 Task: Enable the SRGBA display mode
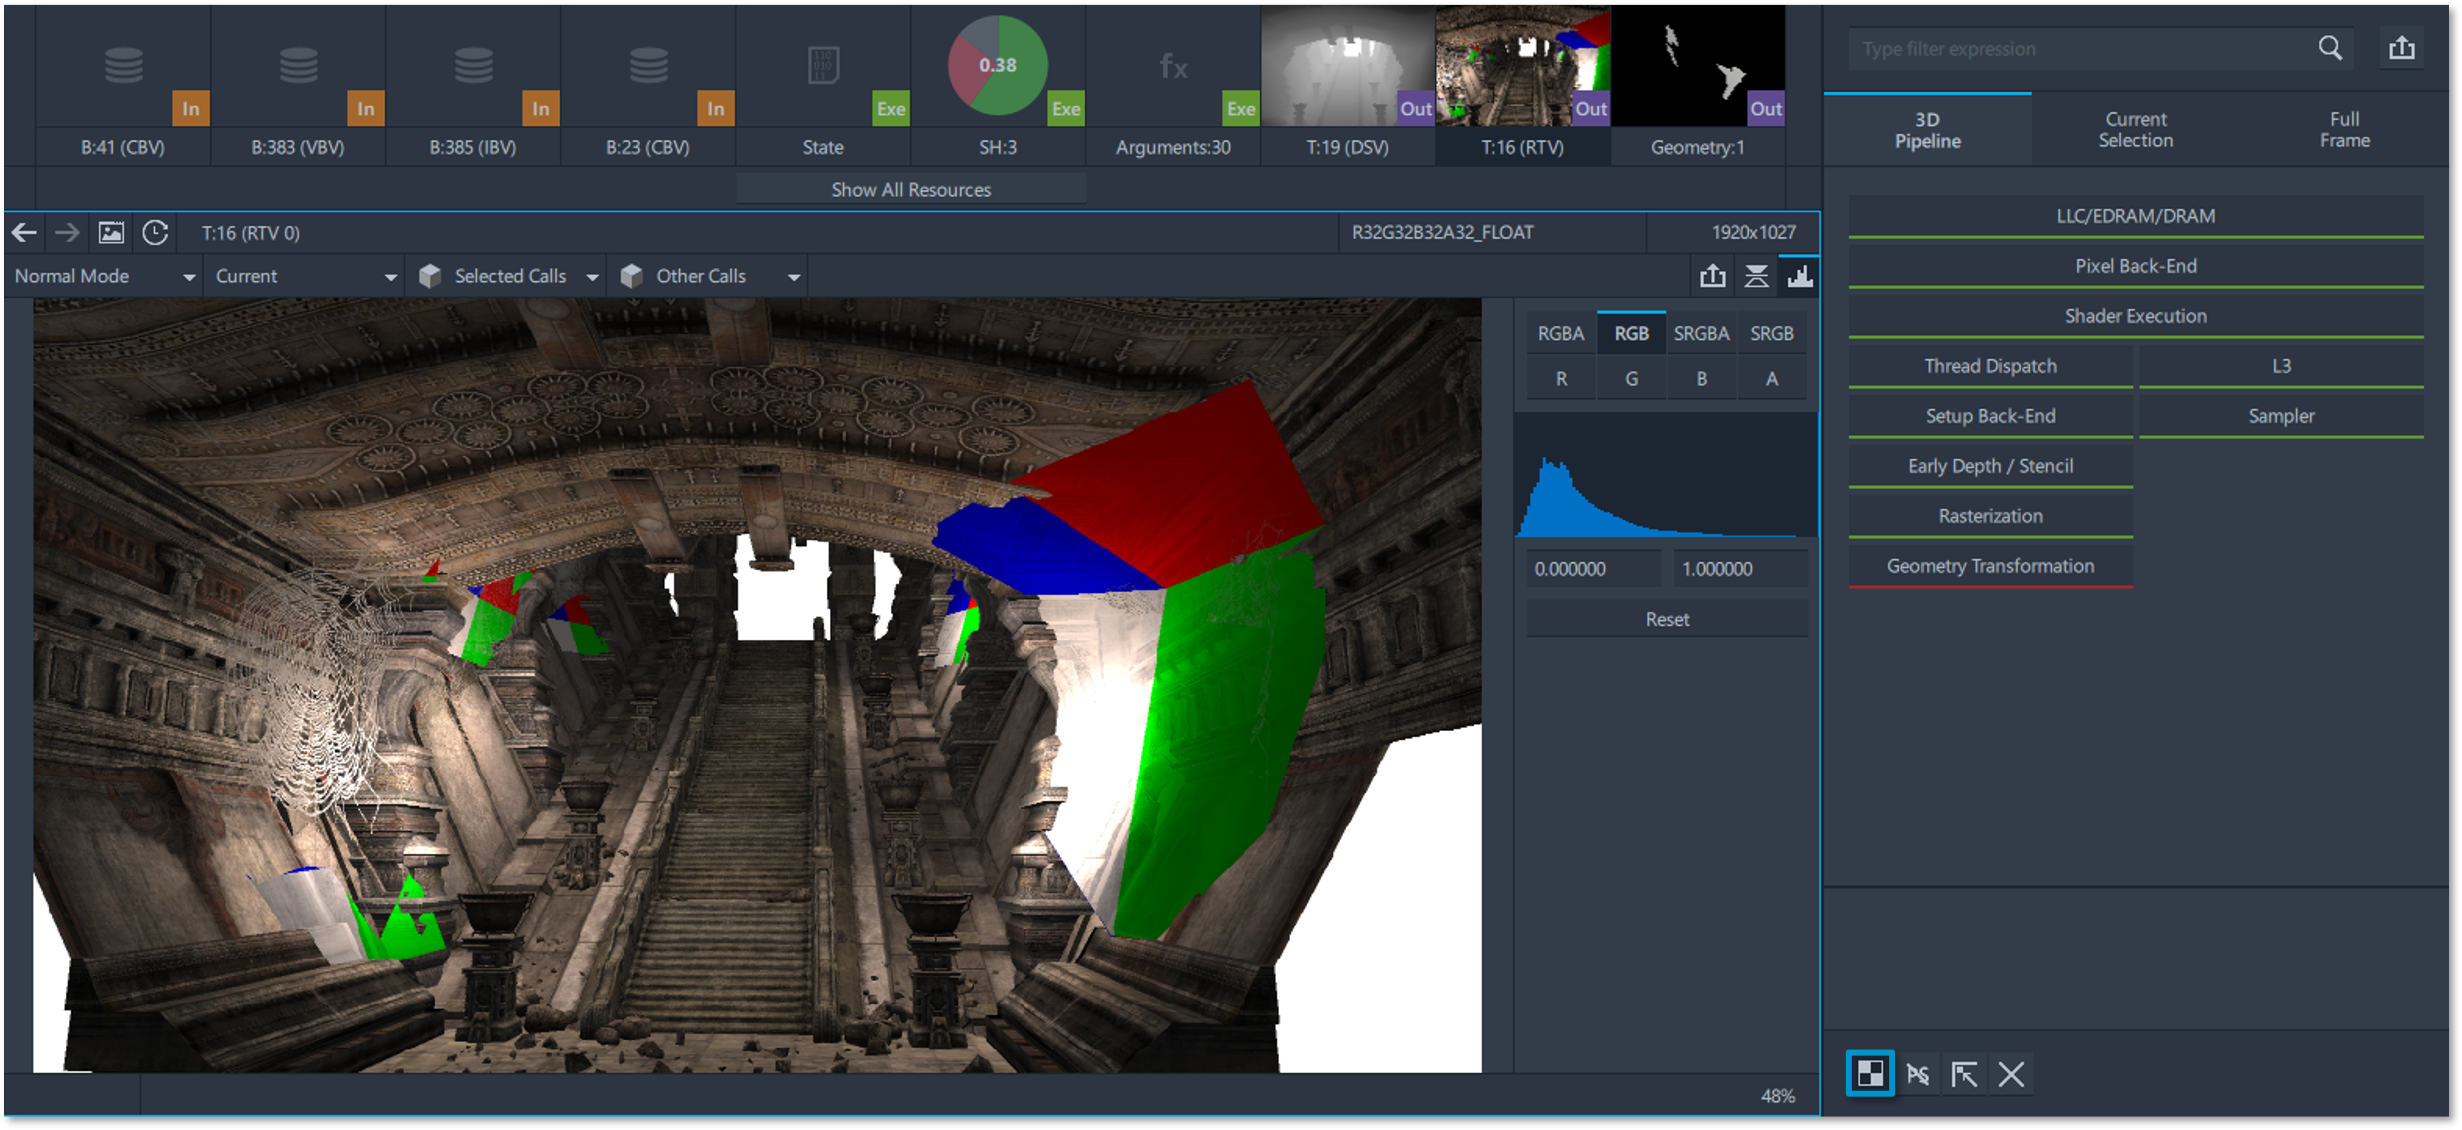pos(1701,333)
